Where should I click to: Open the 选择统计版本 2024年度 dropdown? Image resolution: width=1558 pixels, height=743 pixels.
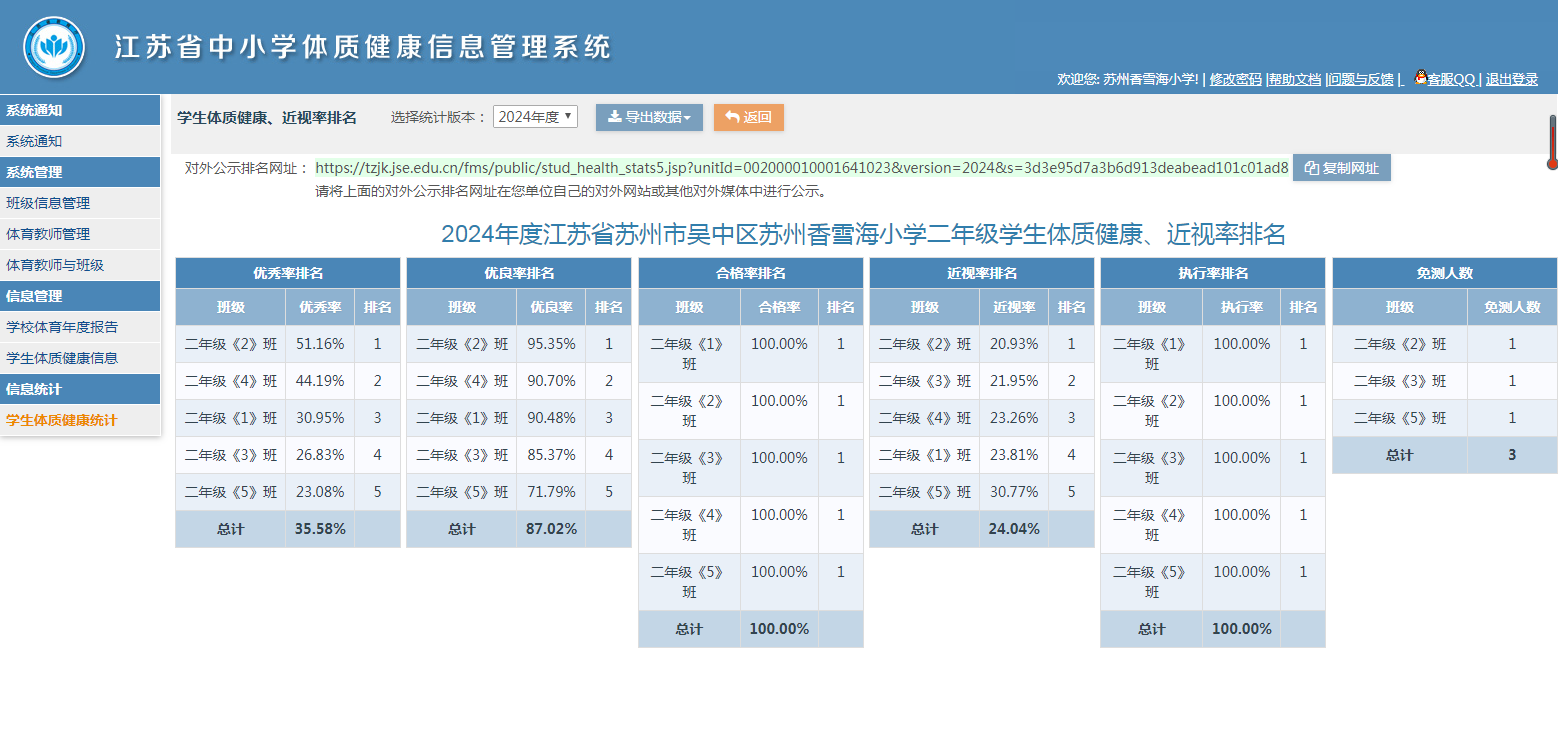click(535, 117)
